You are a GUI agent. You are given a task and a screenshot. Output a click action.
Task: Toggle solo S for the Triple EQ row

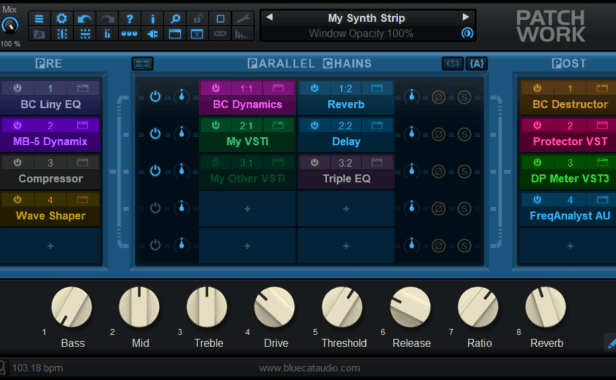point(464,171)
